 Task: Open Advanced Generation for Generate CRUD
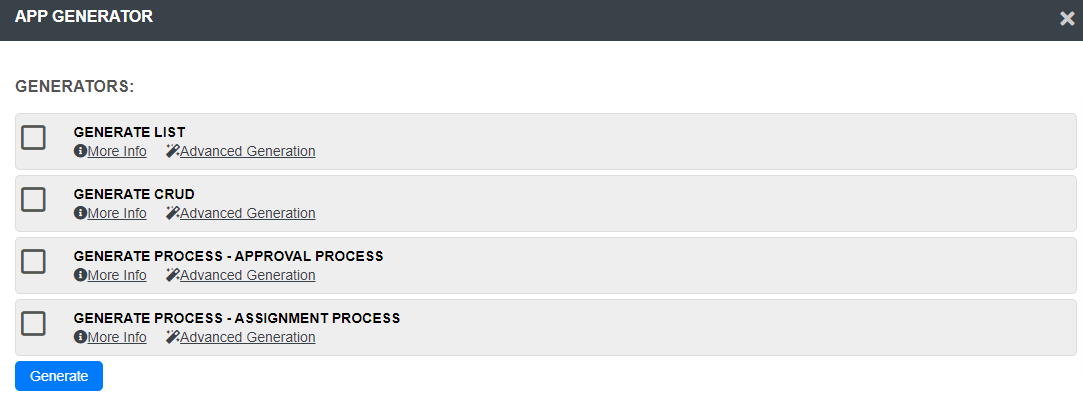[x=247, y=213]
